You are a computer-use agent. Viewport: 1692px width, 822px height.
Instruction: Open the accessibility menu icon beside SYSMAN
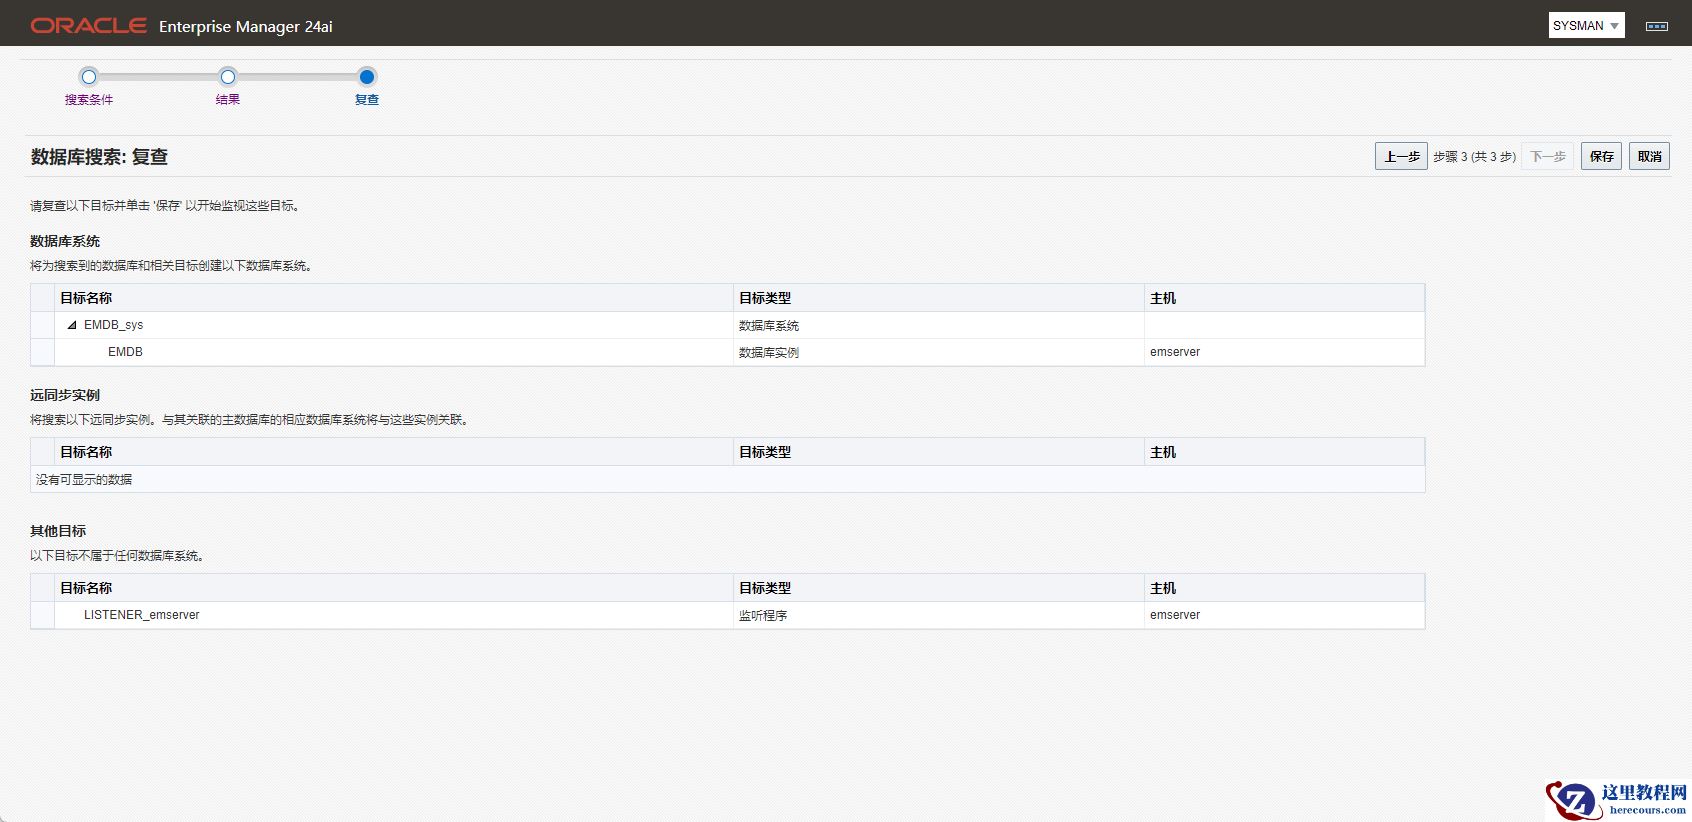coord(1657,26)
